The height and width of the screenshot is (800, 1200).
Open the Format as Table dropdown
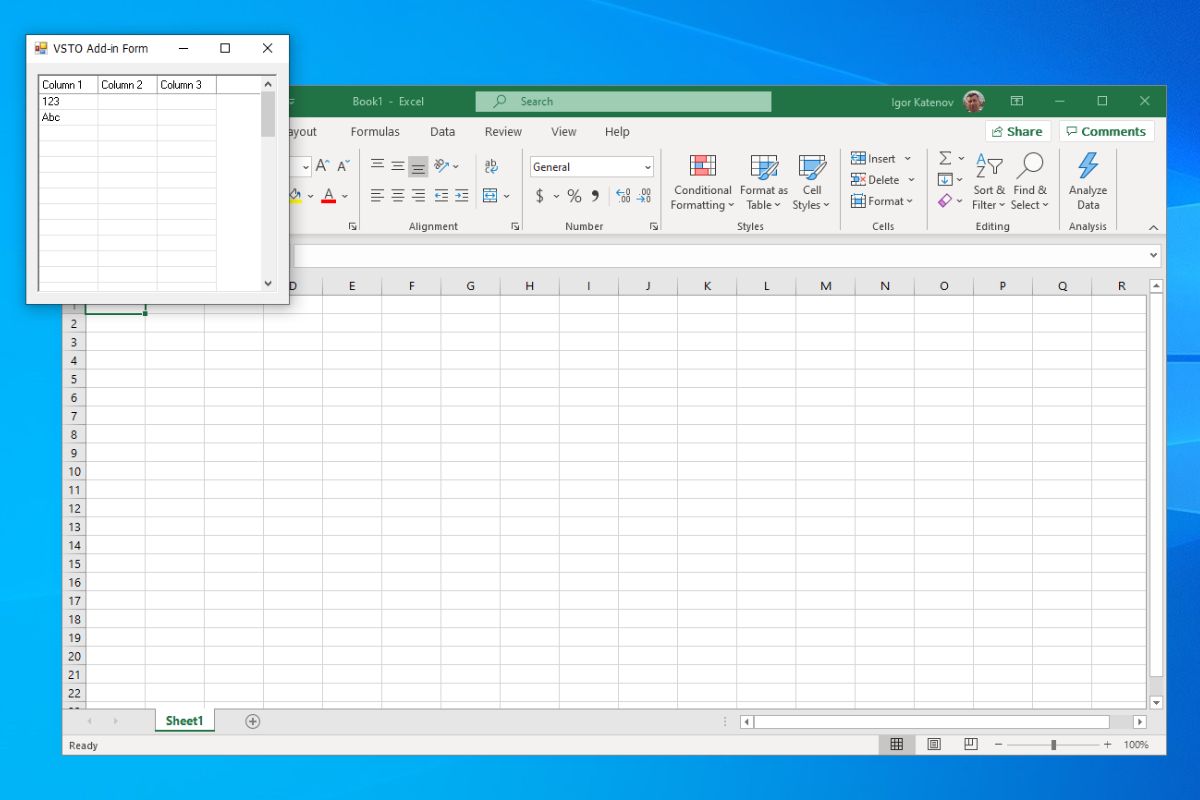(764, 182)
